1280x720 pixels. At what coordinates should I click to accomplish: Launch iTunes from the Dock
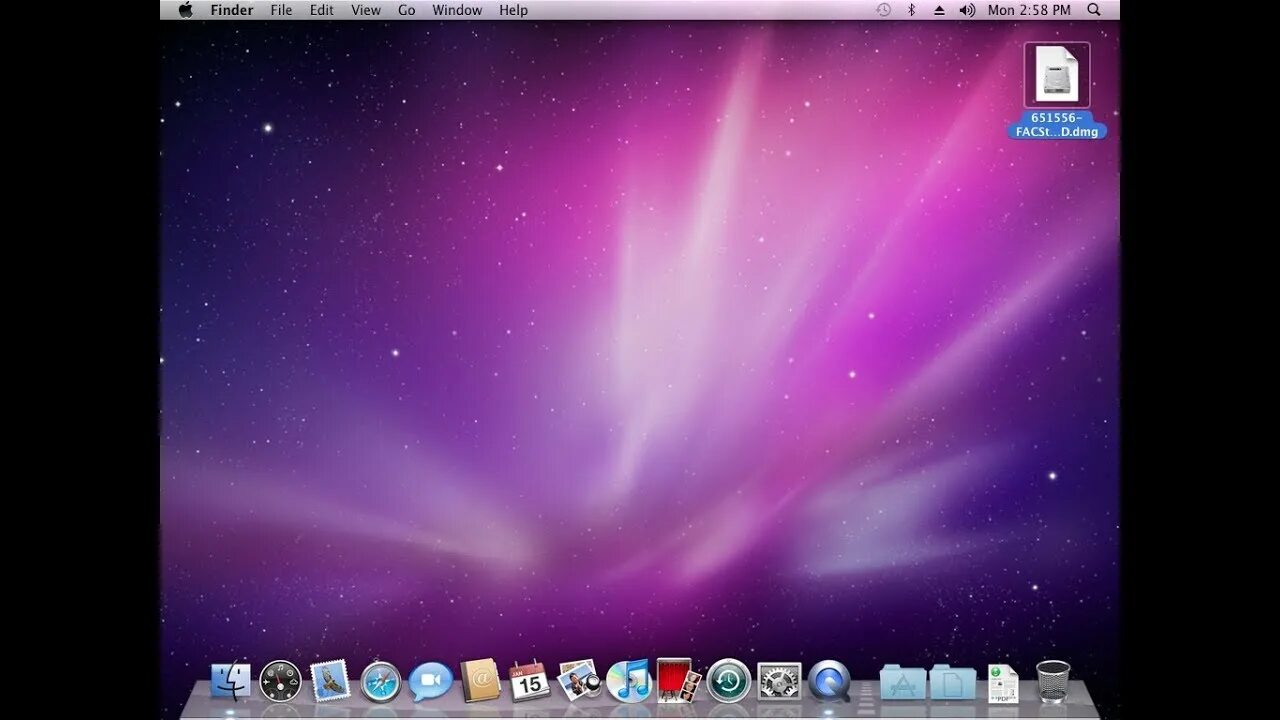pyautogui.click(x=629, y=681)
